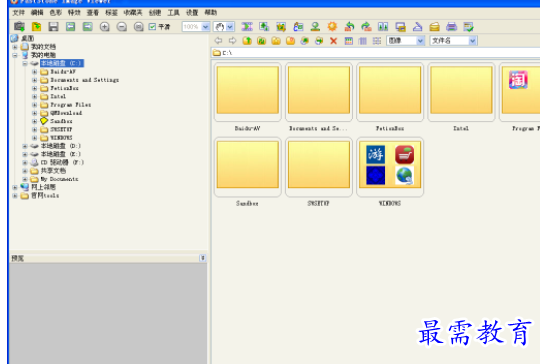Select 桌面 desktop root in tree
The height and width of the screenshot is (364, 540).
tap(27, 38)
